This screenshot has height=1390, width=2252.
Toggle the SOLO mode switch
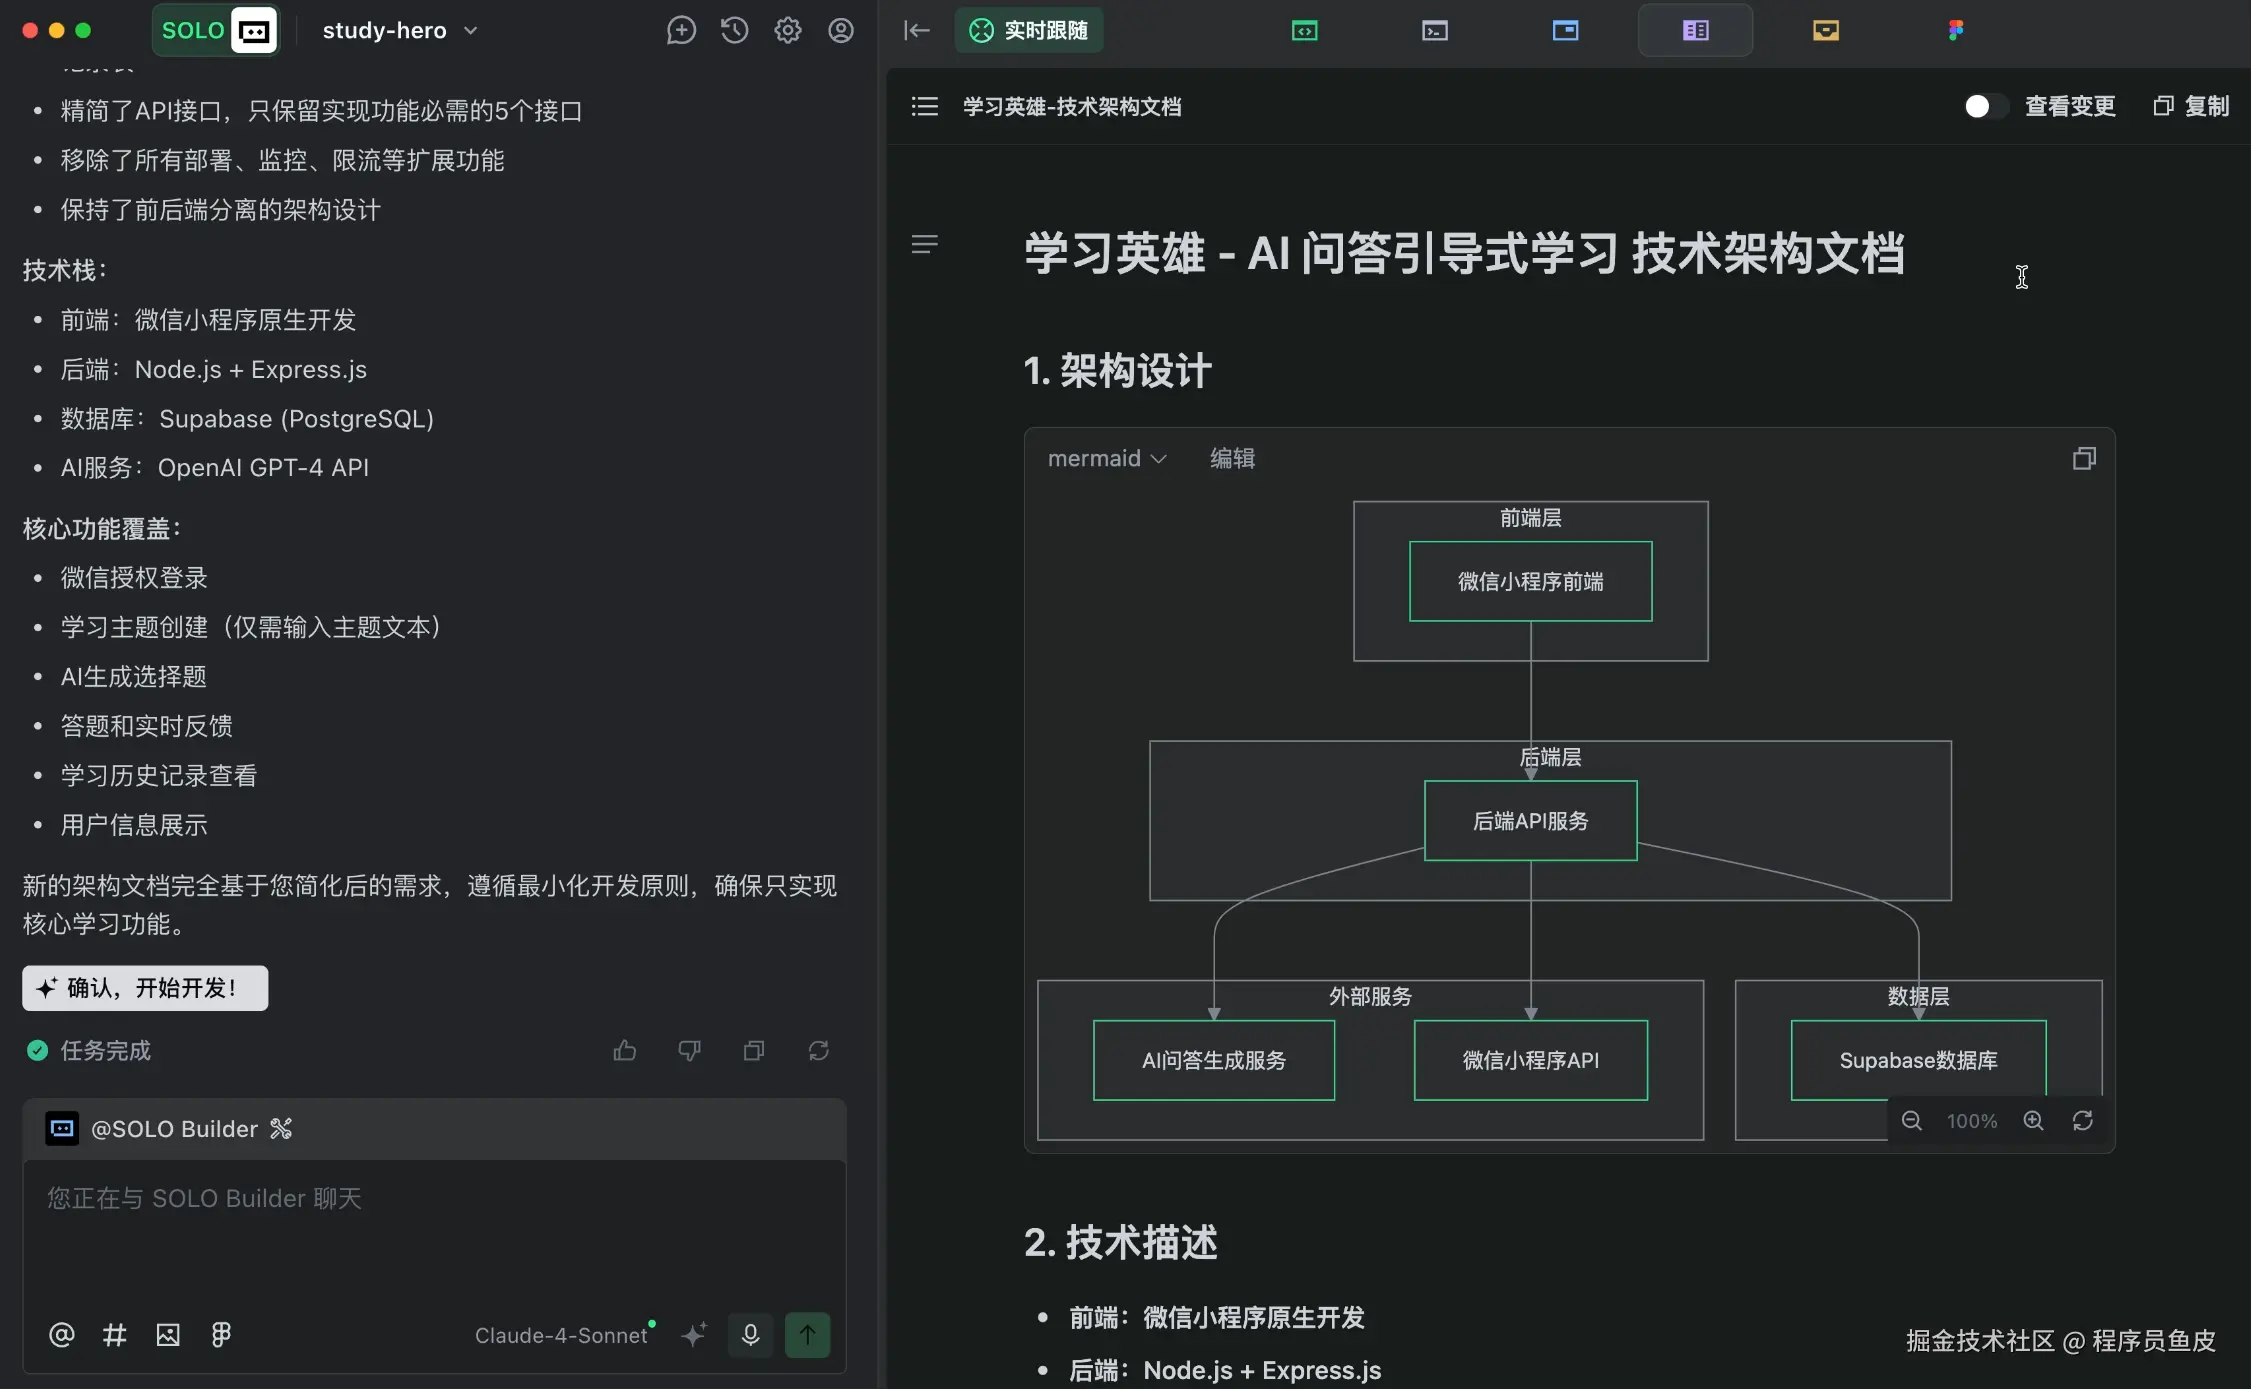coord(215,31)
